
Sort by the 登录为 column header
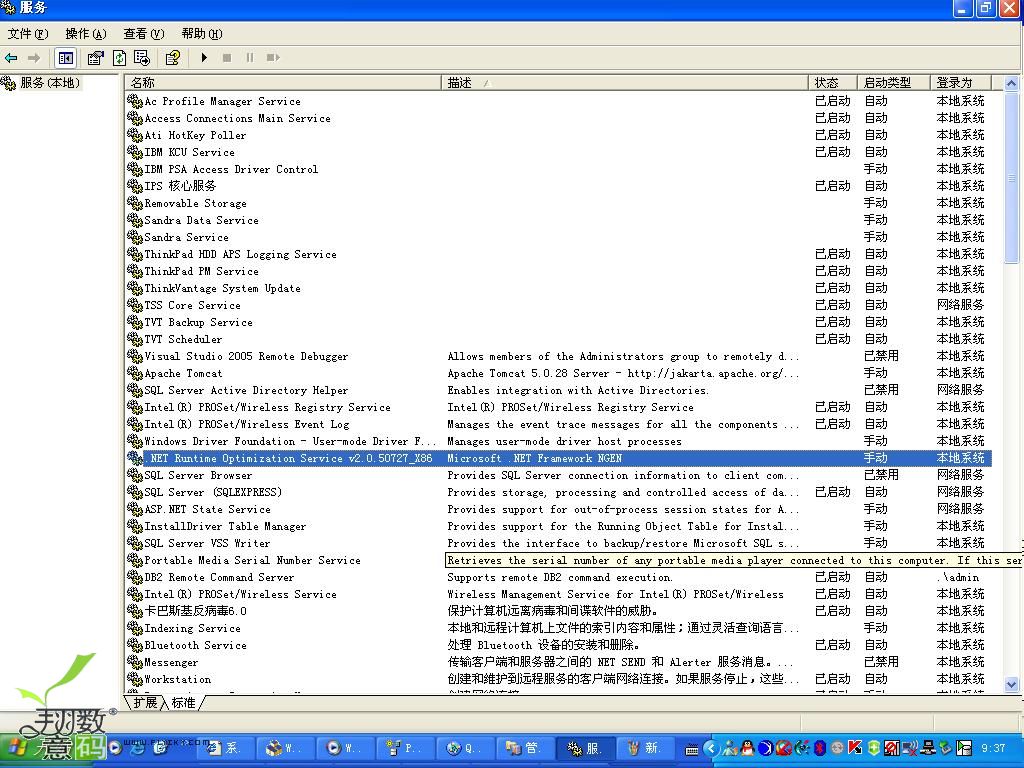(961, 83)
